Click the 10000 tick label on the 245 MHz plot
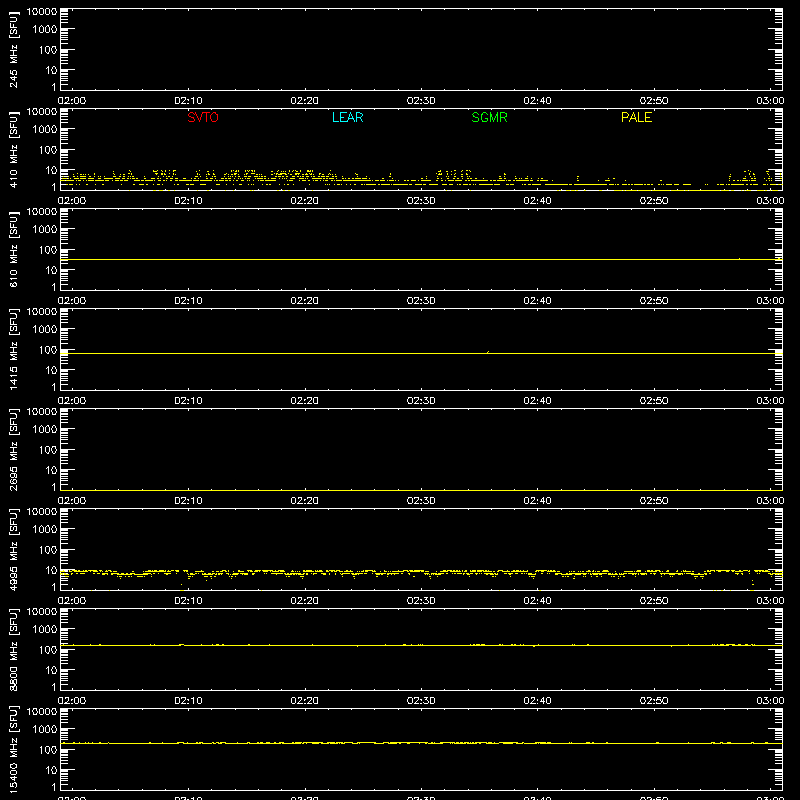 [42, 12]
